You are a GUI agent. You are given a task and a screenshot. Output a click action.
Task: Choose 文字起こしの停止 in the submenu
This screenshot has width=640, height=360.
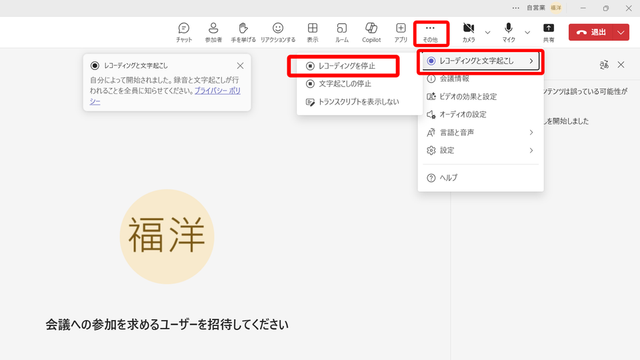[x=359, y=84]
